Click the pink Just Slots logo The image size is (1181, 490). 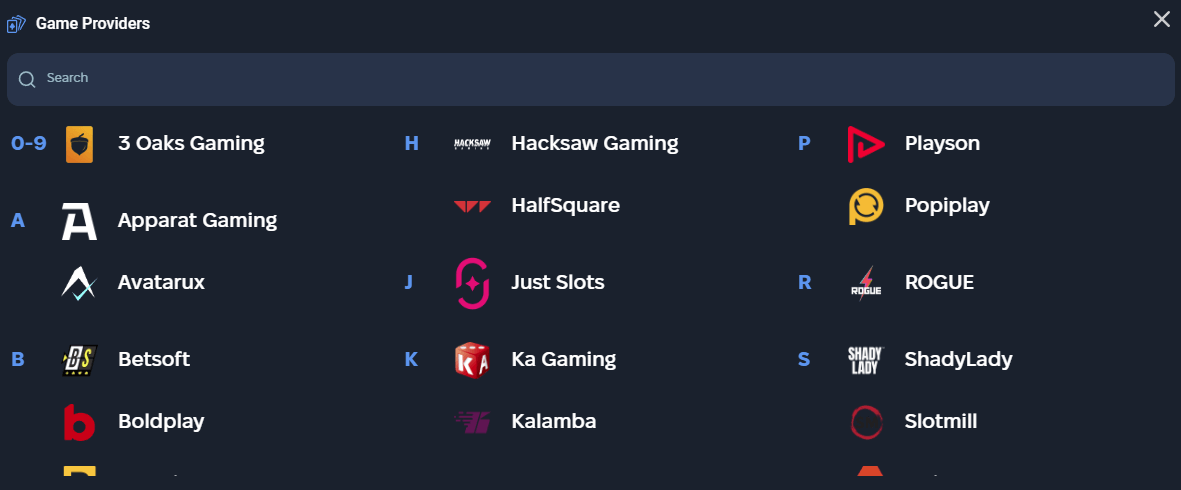coord(472,283)
